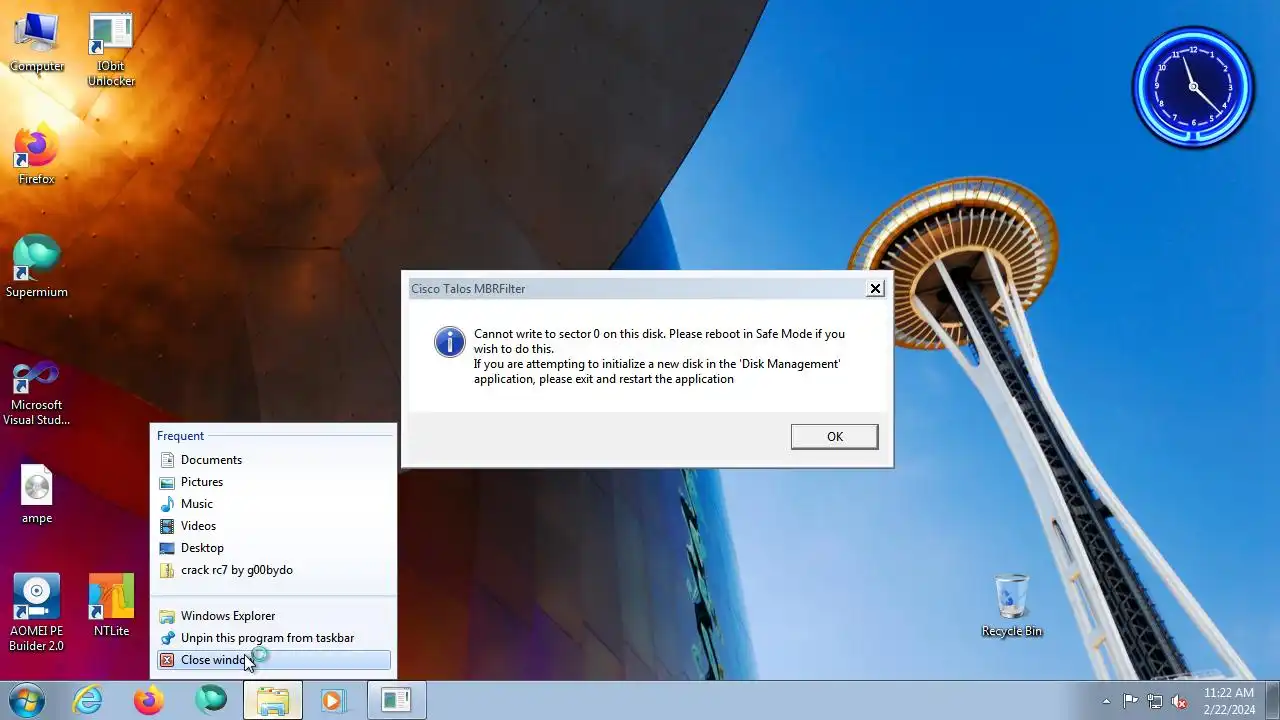Select Microsoft Visual Studio desktop shortcut
This screenshot has height=720, width=1280.
pyautogui.click(x=37, y=393)
